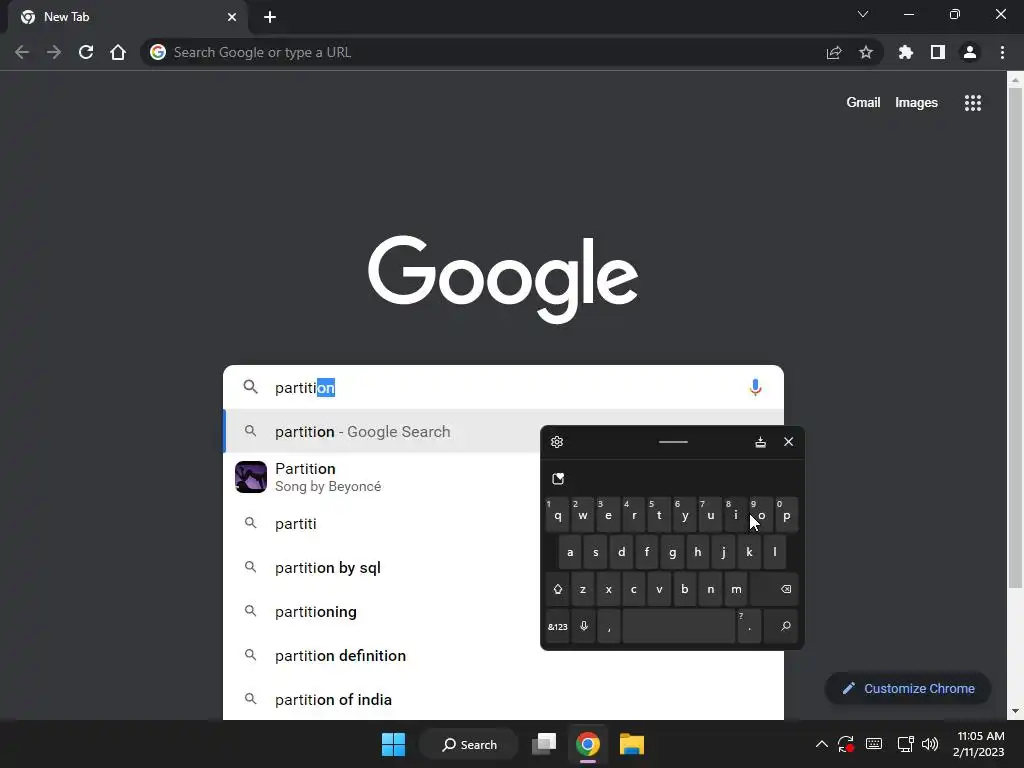Open the Google apps grid
The height and width of the screenshot is (768, 1024).
pos(973,103)
